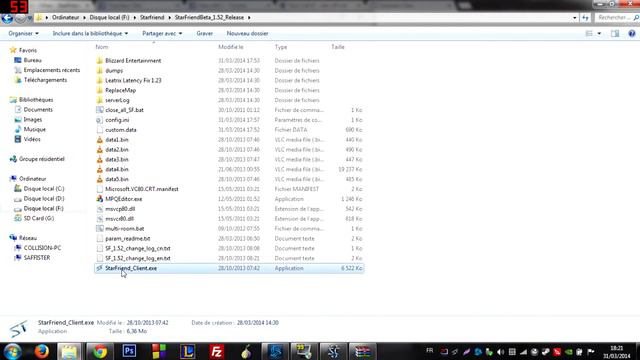This screenshot has width=640, height=360.
Task: Expand breadcrumb arrow after Starfriend
Action: pos(169,18)
